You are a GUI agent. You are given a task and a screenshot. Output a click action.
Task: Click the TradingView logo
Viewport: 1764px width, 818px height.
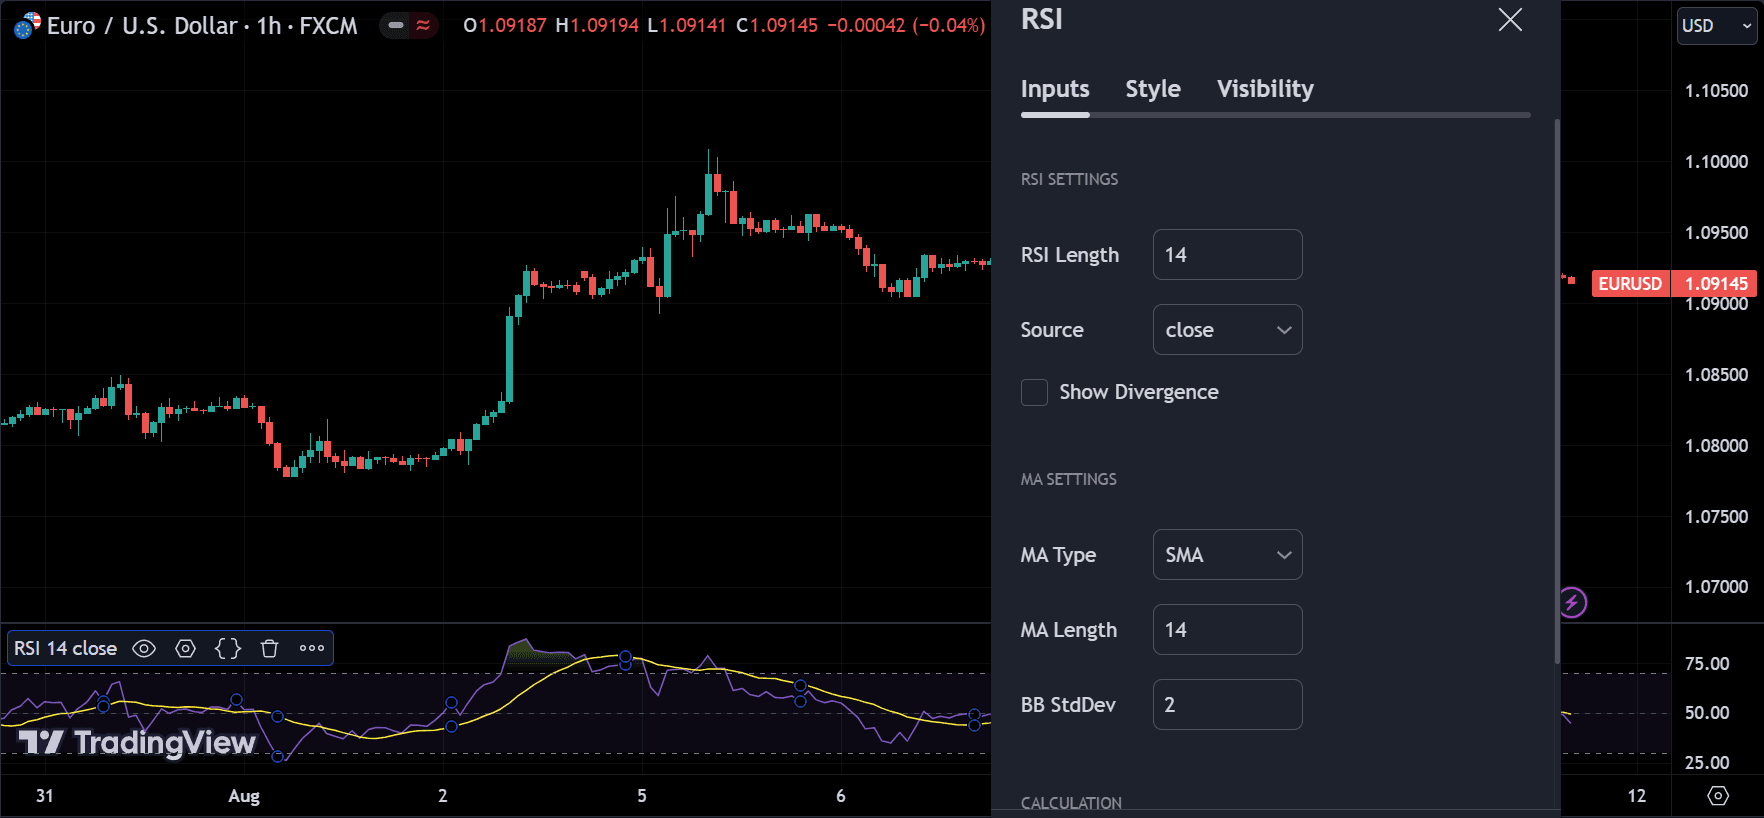pos(138,742)
